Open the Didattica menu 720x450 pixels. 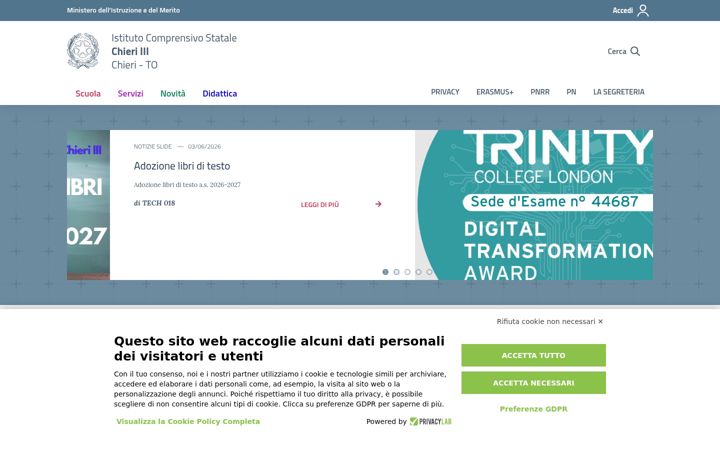coord(219,93)
